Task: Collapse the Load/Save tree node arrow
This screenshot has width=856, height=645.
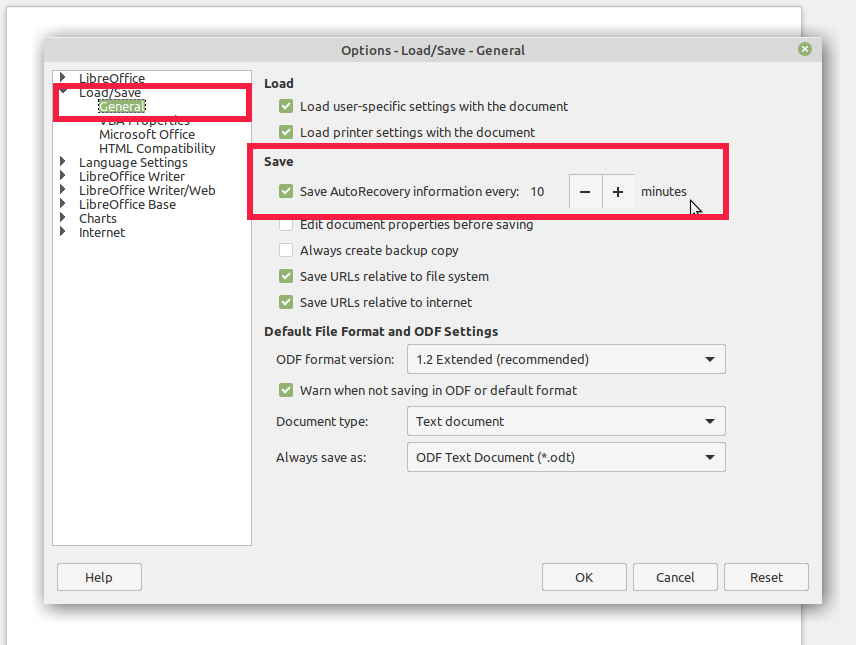Action: pyautogui.click(x=63, y=91)
